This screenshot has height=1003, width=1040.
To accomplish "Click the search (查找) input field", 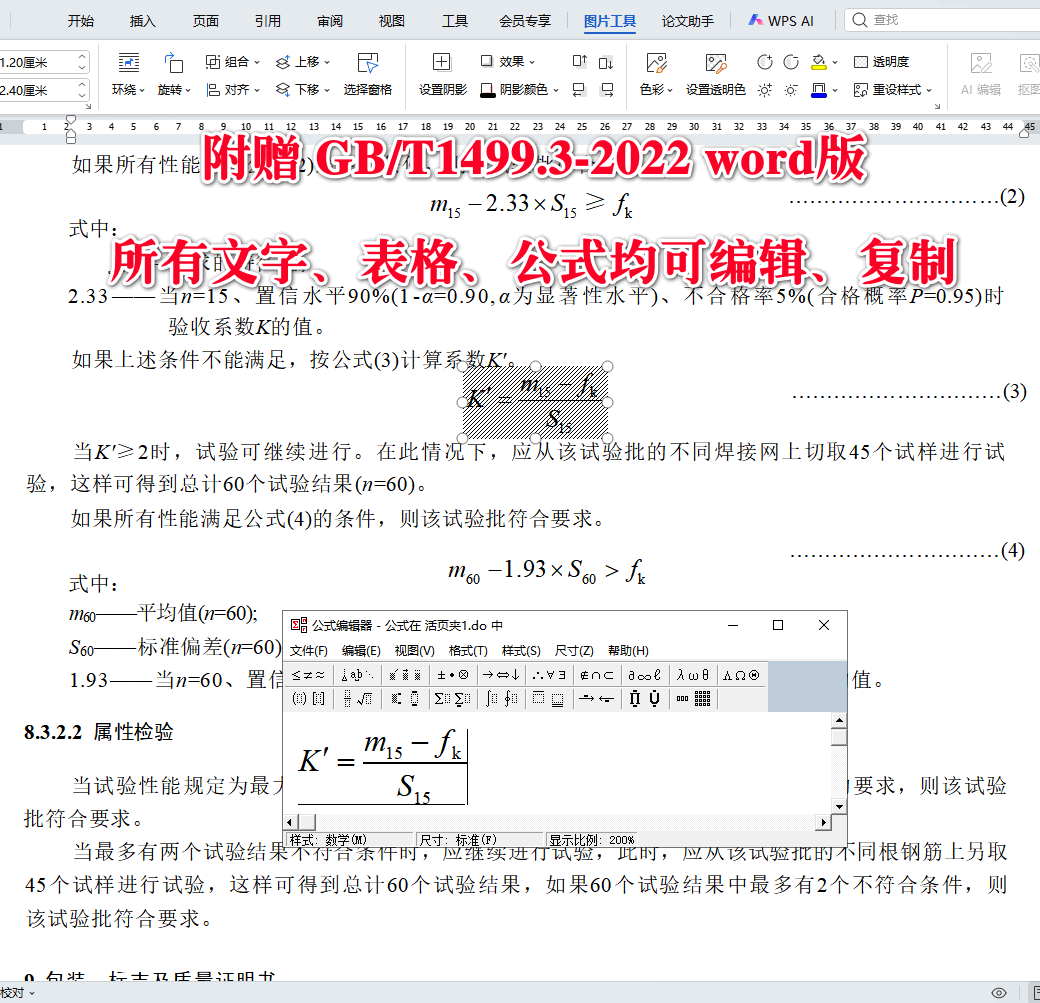I will click(944, 20).
